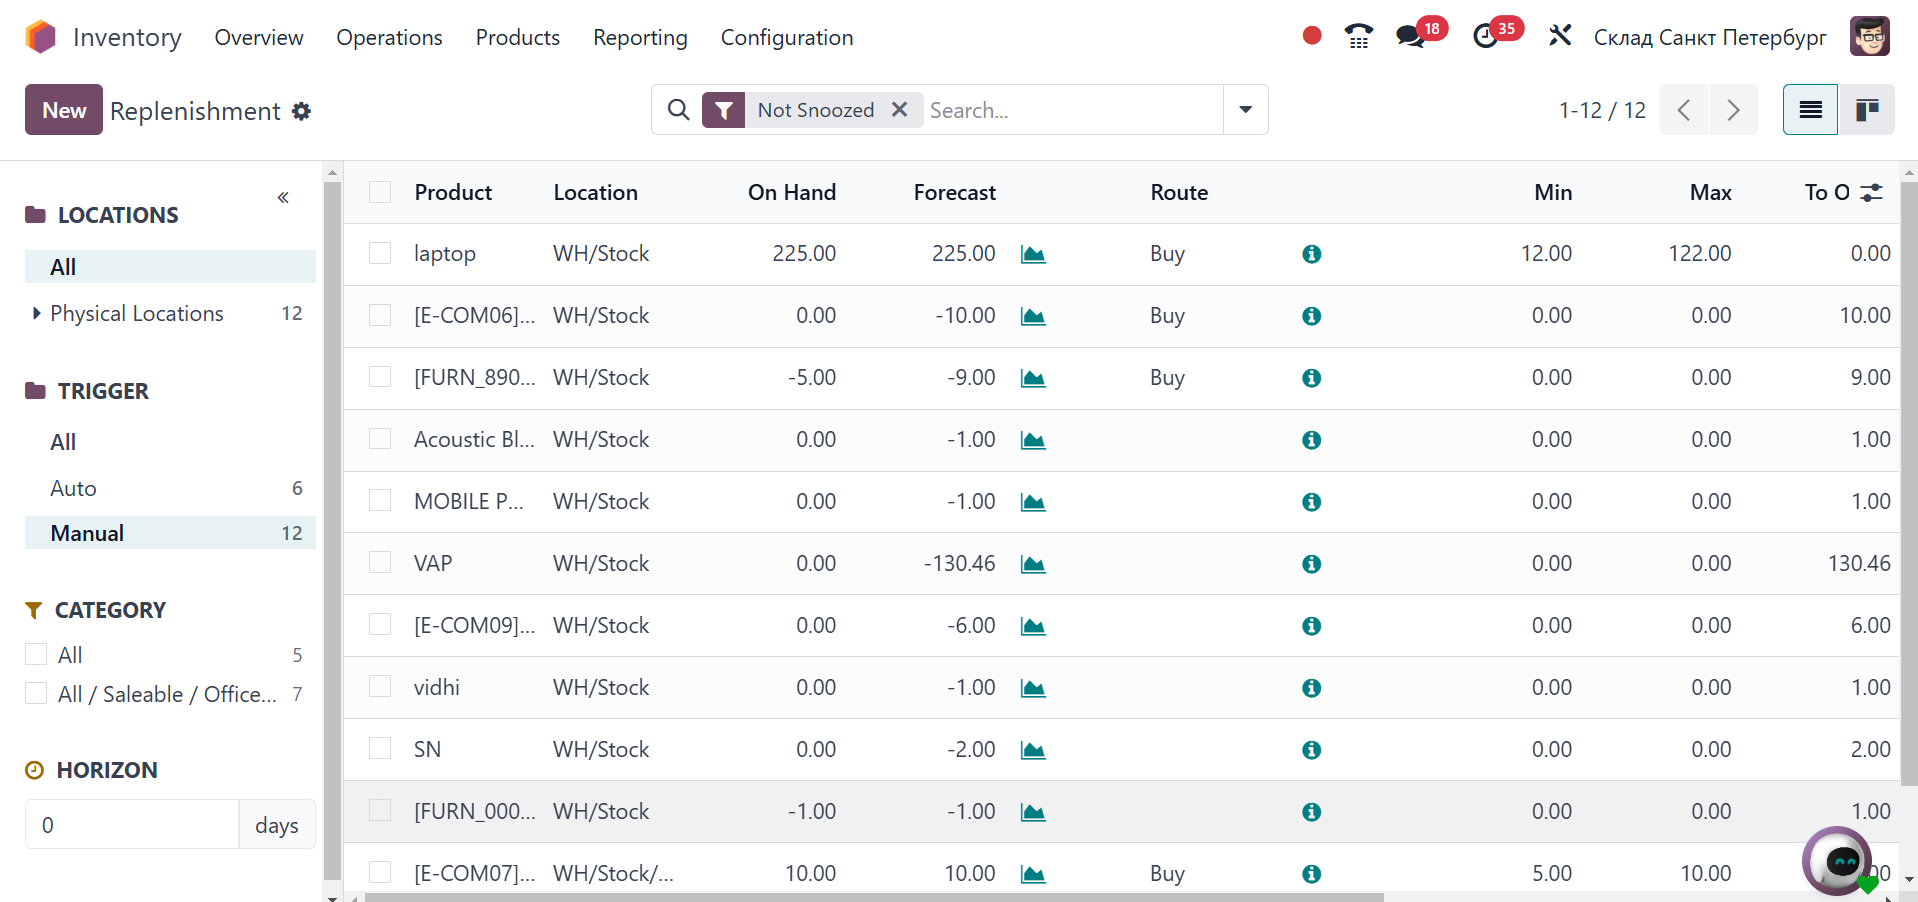Select the laptop row checkbox
1918x902 pixels.
tap(380, 253)
